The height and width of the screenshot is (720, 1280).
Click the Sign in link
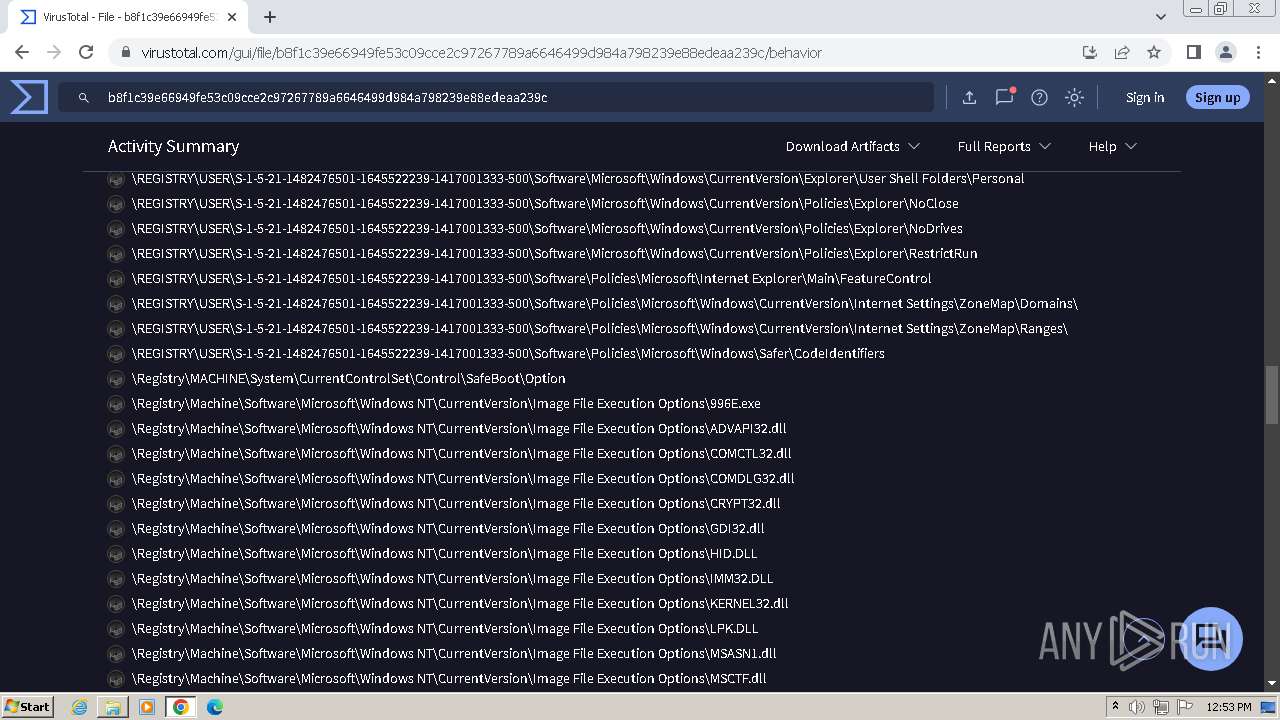[1145, 97]
